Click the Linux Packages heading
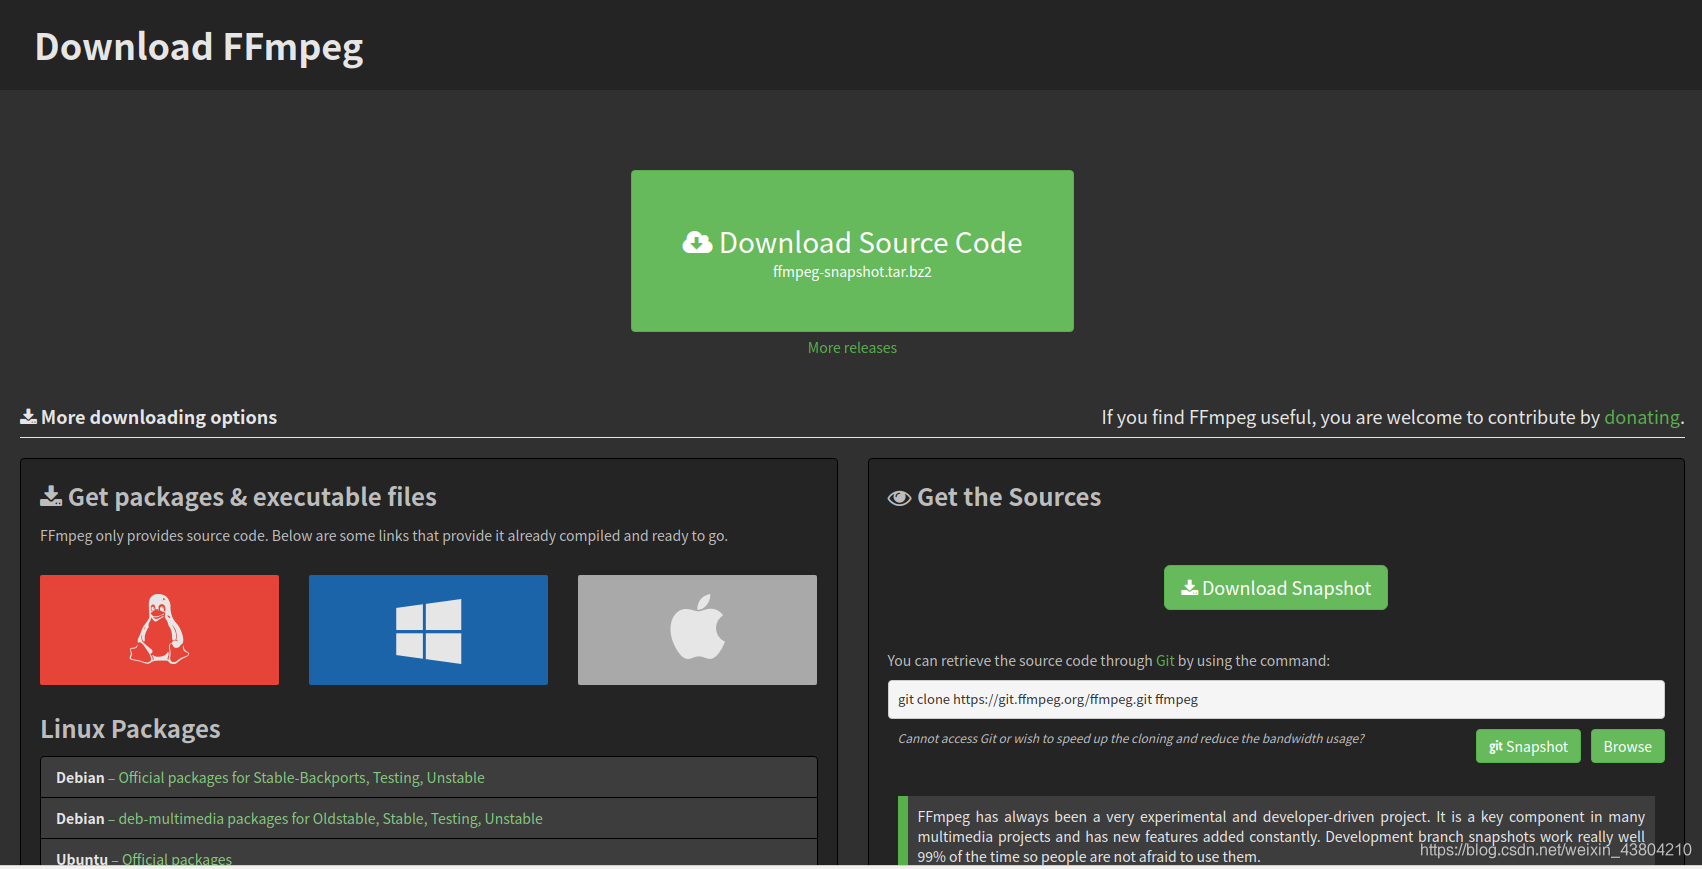The image size is (1702, 869). coord(130,729)
